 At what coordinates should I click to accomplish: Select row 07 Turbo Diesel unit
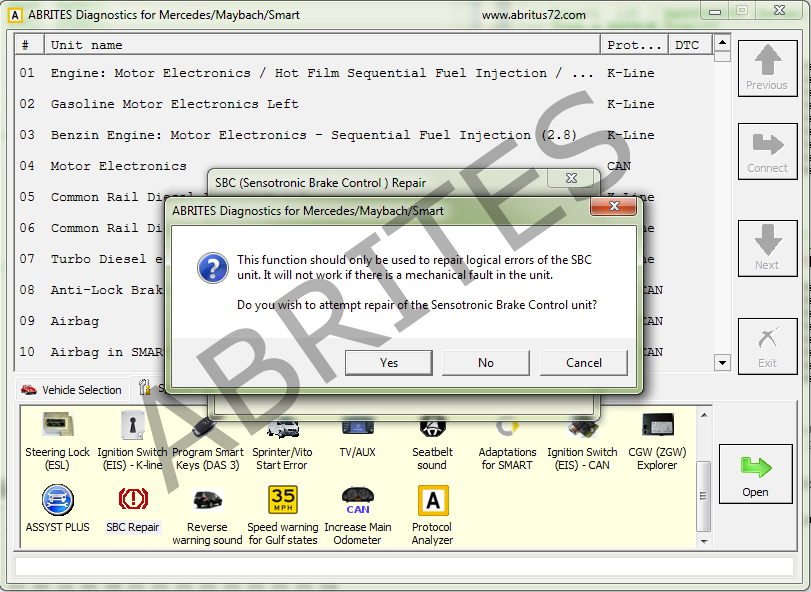pyautogui.click(x=89, y=259)
